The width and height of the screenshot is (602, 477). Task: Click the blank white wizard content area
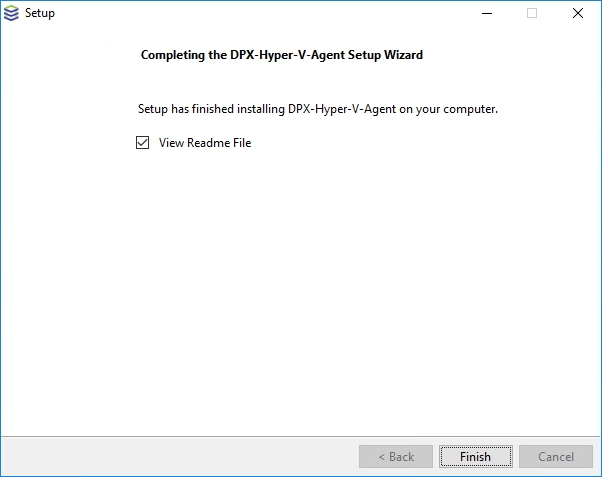coord(300,290)
